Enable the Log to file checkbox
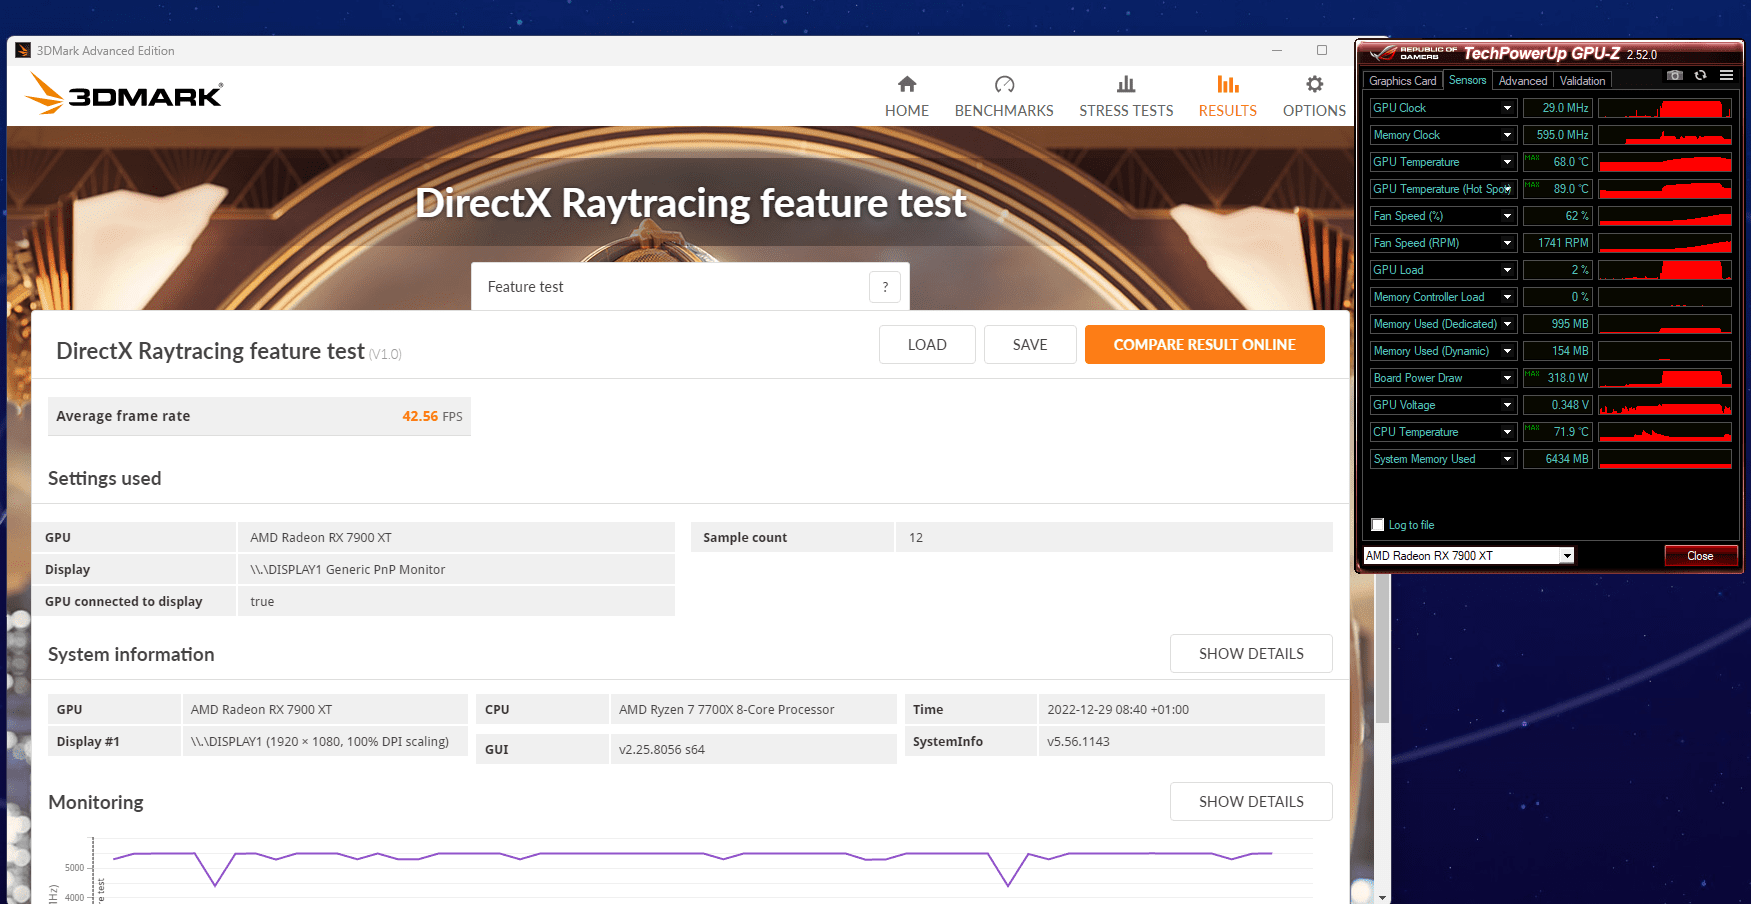Image resolution: width=1751 pixels, height=904 pixels. 1378,525
